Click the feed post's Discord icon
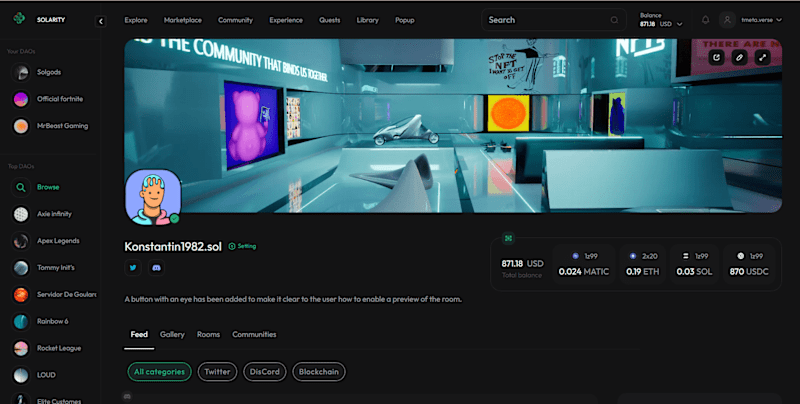Screen dimensions: 800x404 pos(128,396)
